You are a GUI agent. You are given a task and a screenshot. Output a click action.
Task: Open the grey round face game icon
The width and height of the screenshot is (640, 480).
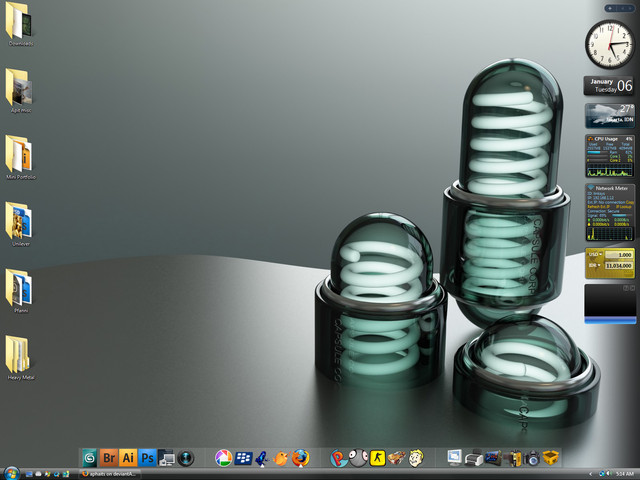358,458
